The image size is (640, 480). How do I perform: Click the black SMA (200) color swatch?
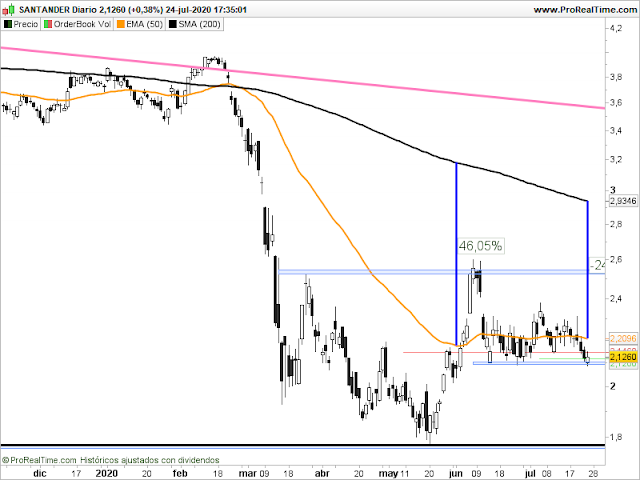(x=173, y=24)
